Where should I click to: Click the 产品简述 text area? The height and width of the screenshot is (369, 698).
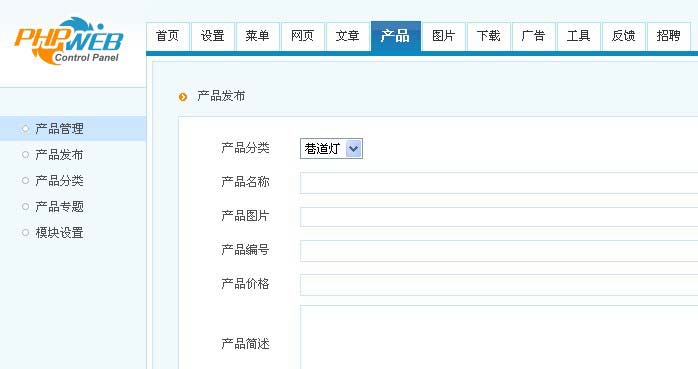(499, 337)
